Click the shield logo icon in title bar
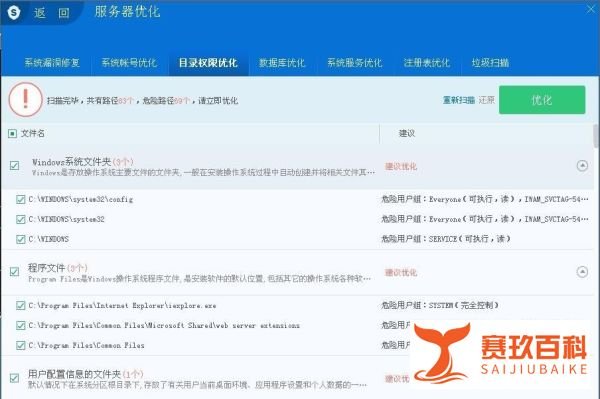 pyautogui.click(x=14, y=12)
